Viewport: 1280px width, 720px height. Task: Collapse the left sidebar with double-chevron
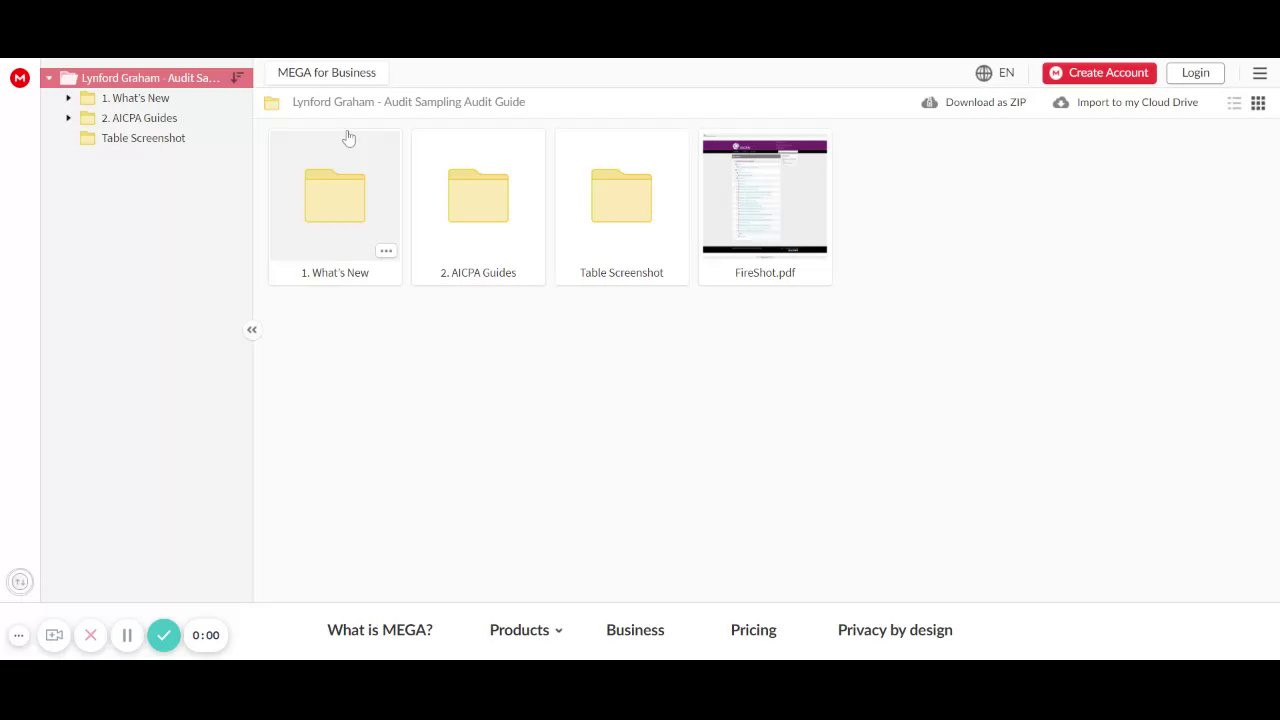[252, 330]
